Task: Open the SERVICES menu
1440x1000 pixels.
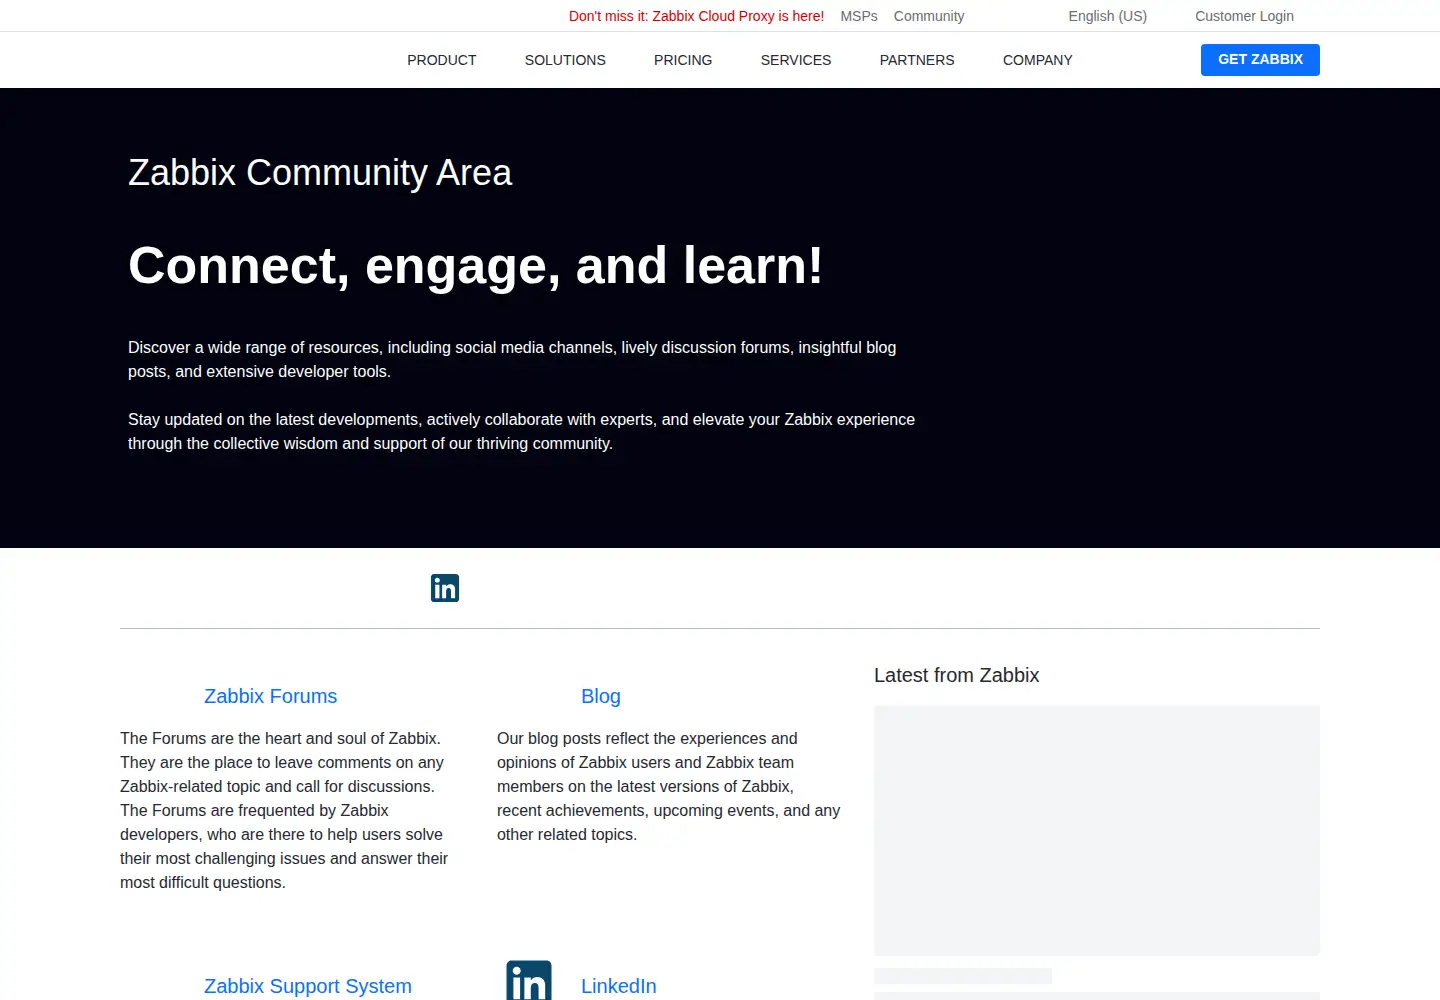Action: pos(796,60)
